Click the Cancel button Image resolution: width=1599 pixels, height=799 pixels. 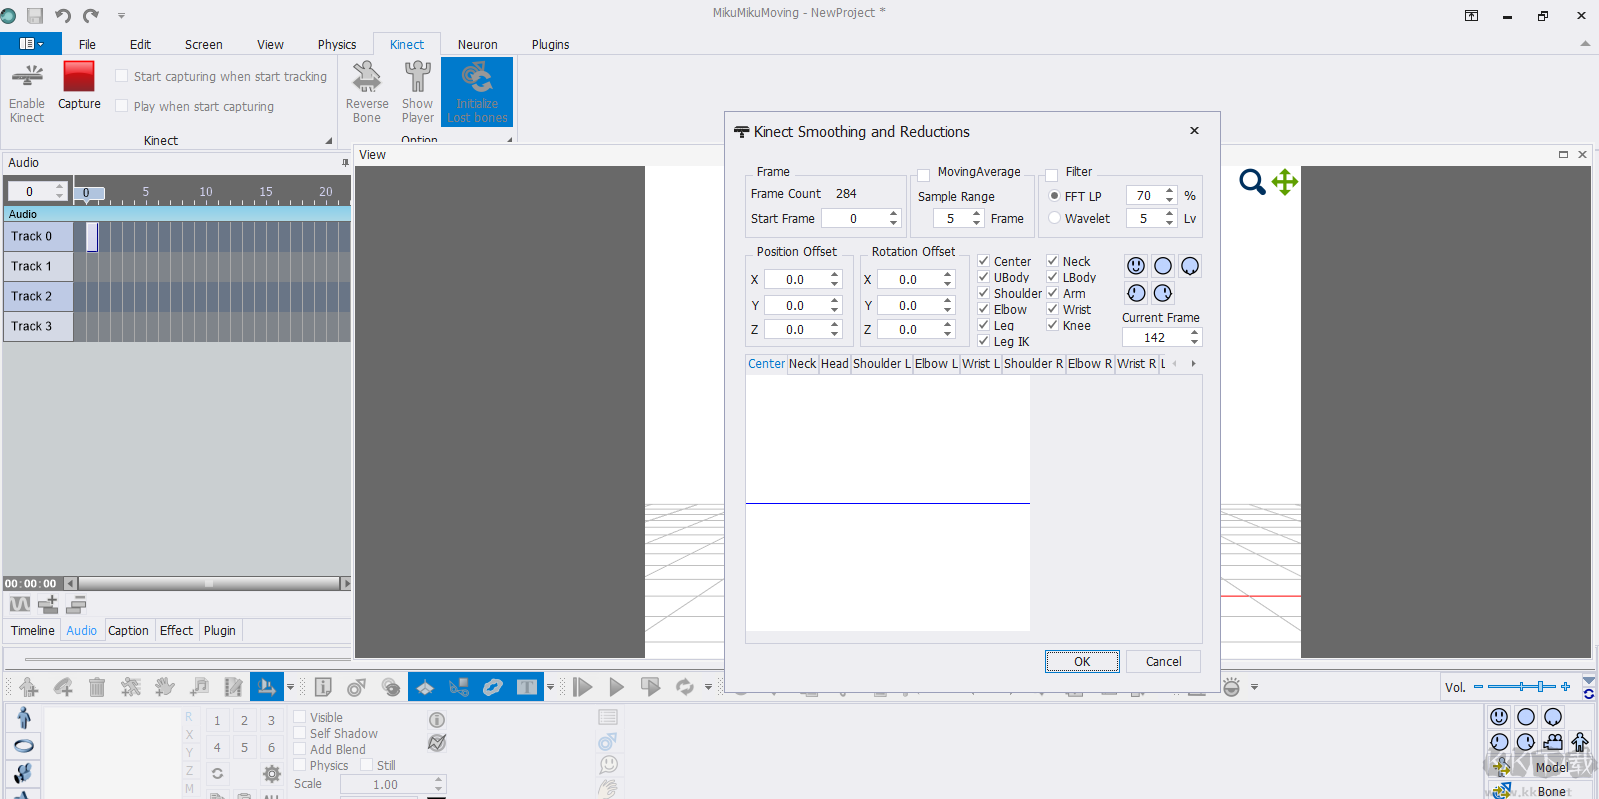tap(1163, 662)
